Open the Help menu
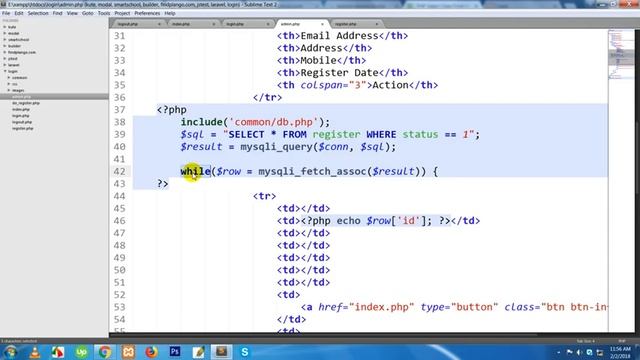The width and height of the screenshot is (640, 360). 170,13
